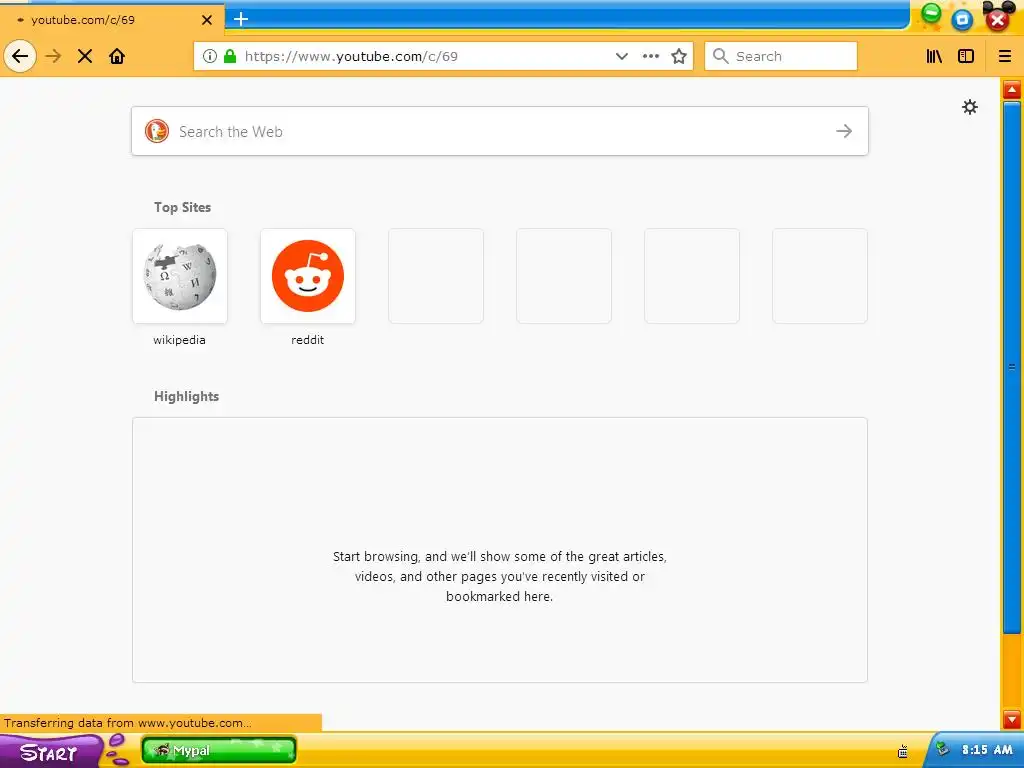Expand the address bar history dropdown arrow
1024x768 pixels.
pos(622,56)
